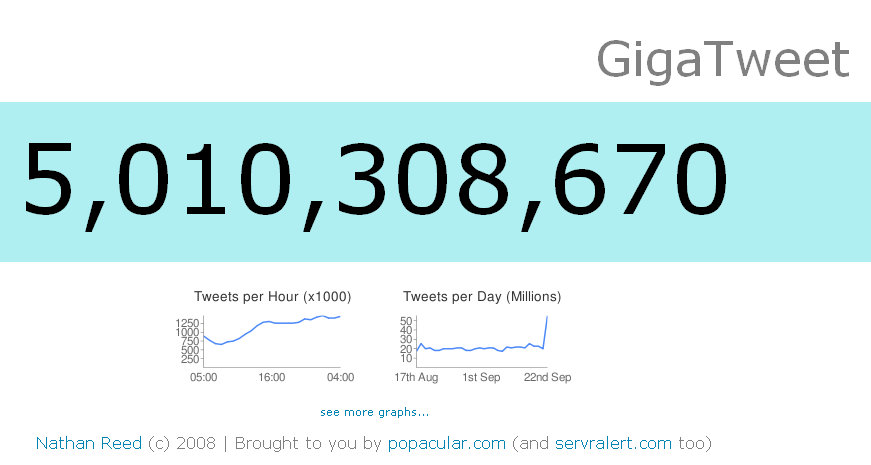Click the '(c) 2008' footer text
This screenshot has height=465, width=871.
182,443
